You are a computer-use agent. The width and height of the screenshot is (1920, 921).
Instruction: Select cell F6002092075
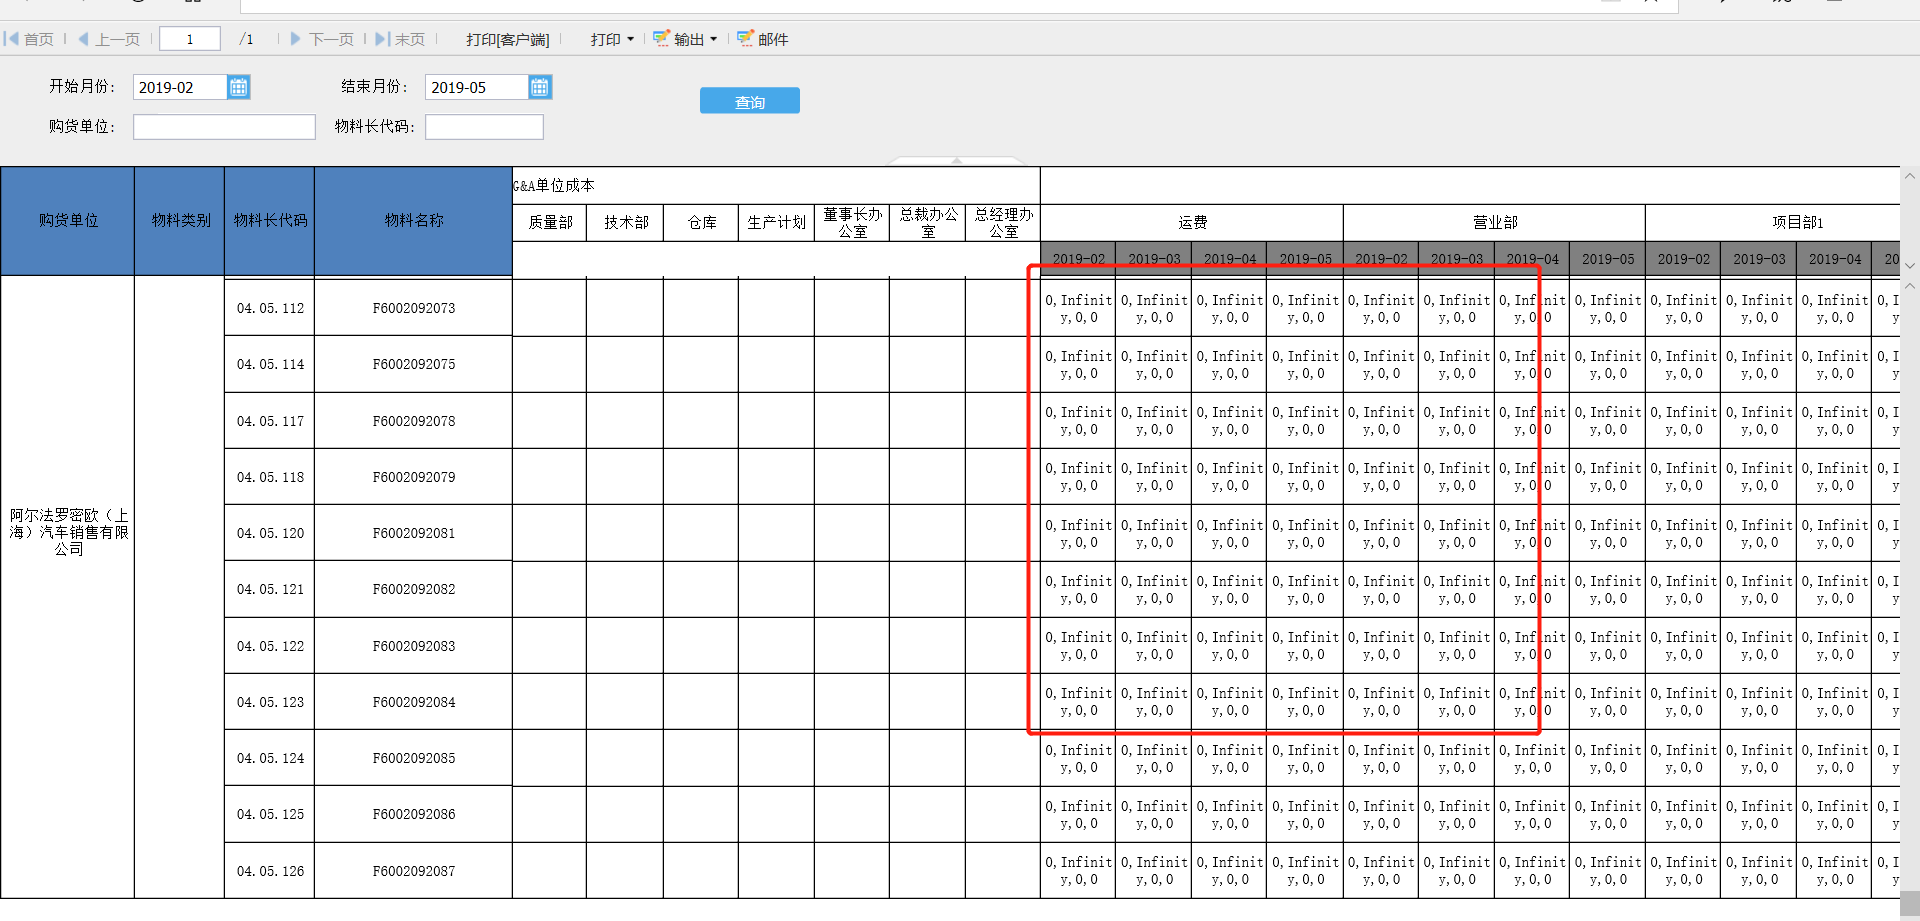[413, 364]
